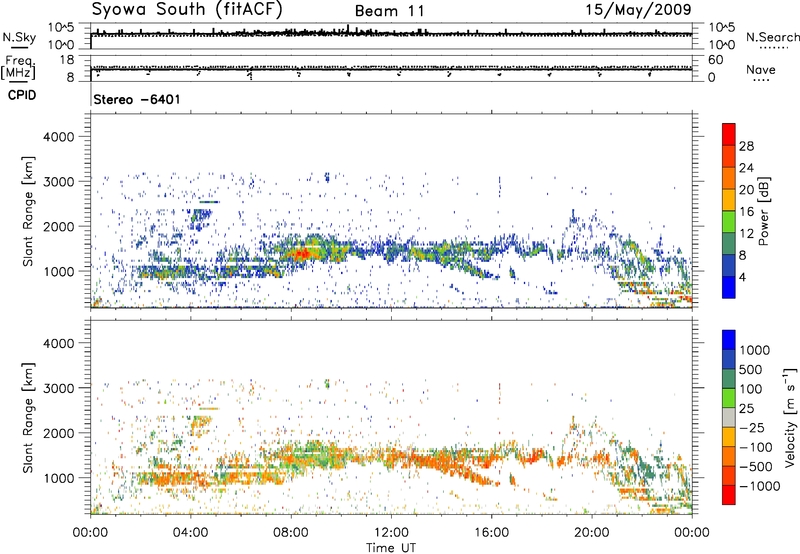Click the 'Beam 11' label

[389, 11]
